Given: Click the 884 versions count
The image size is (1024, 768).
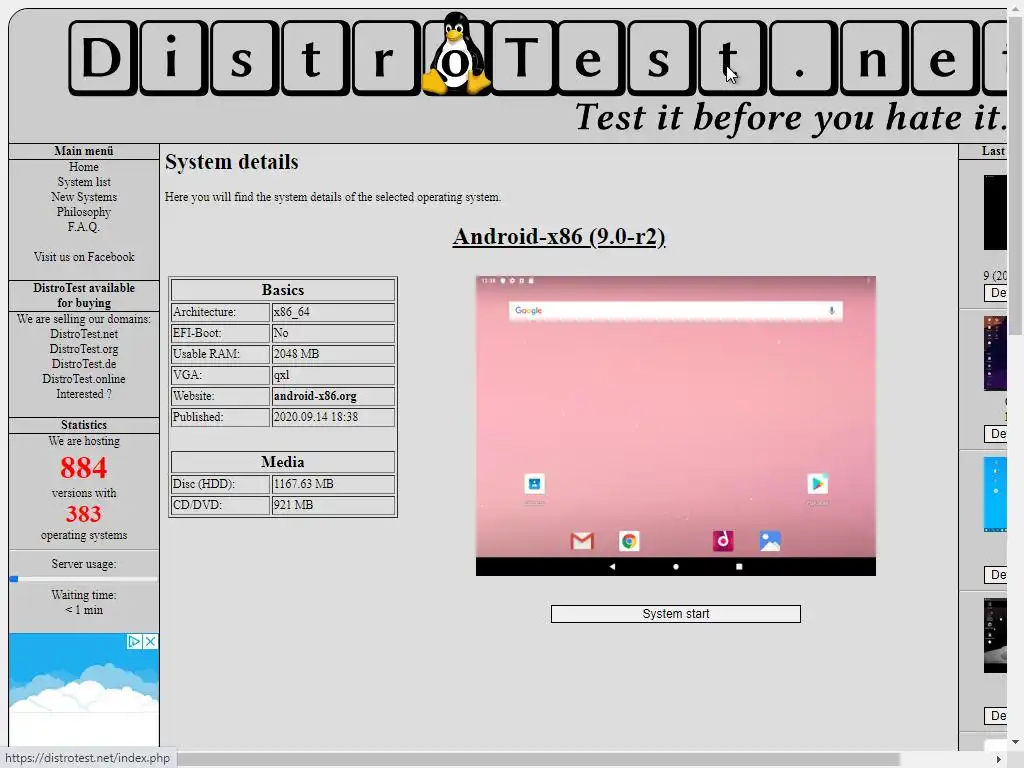Looking at the screenshot, I should pos(84,468).
